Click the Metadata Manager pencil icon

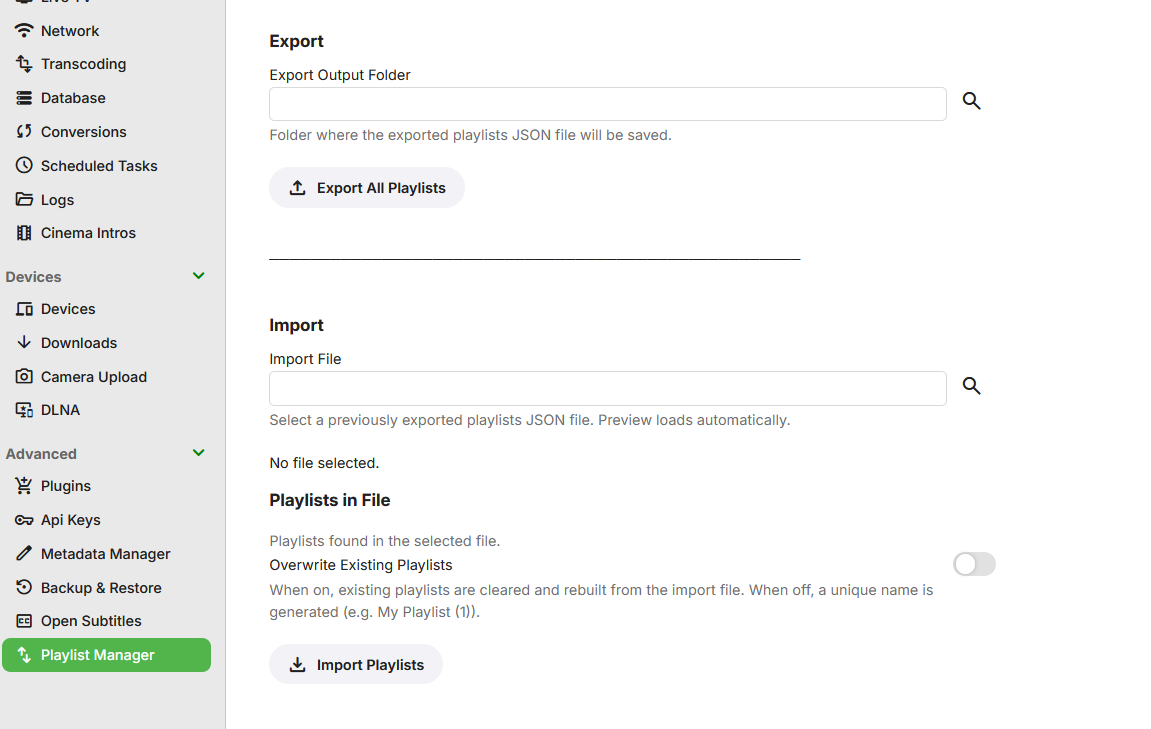tap(24, 554)
